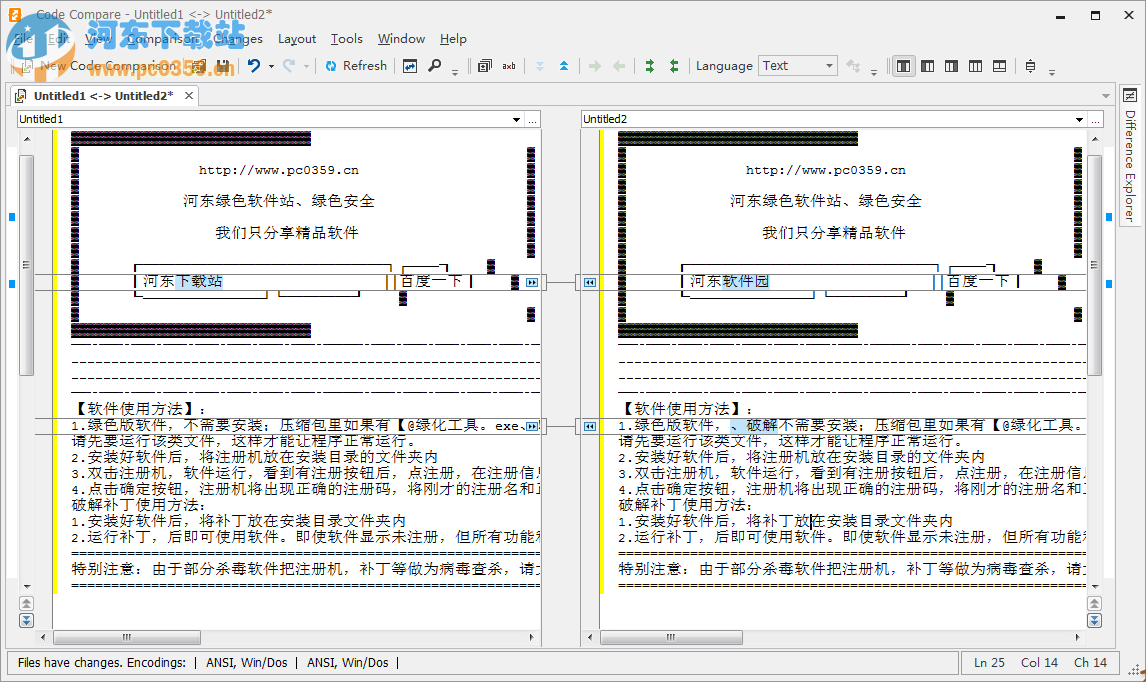Open the Untitled2 file path dropdown
The height and width of the screenshot is (682, 1146).
coord(1079,118)
